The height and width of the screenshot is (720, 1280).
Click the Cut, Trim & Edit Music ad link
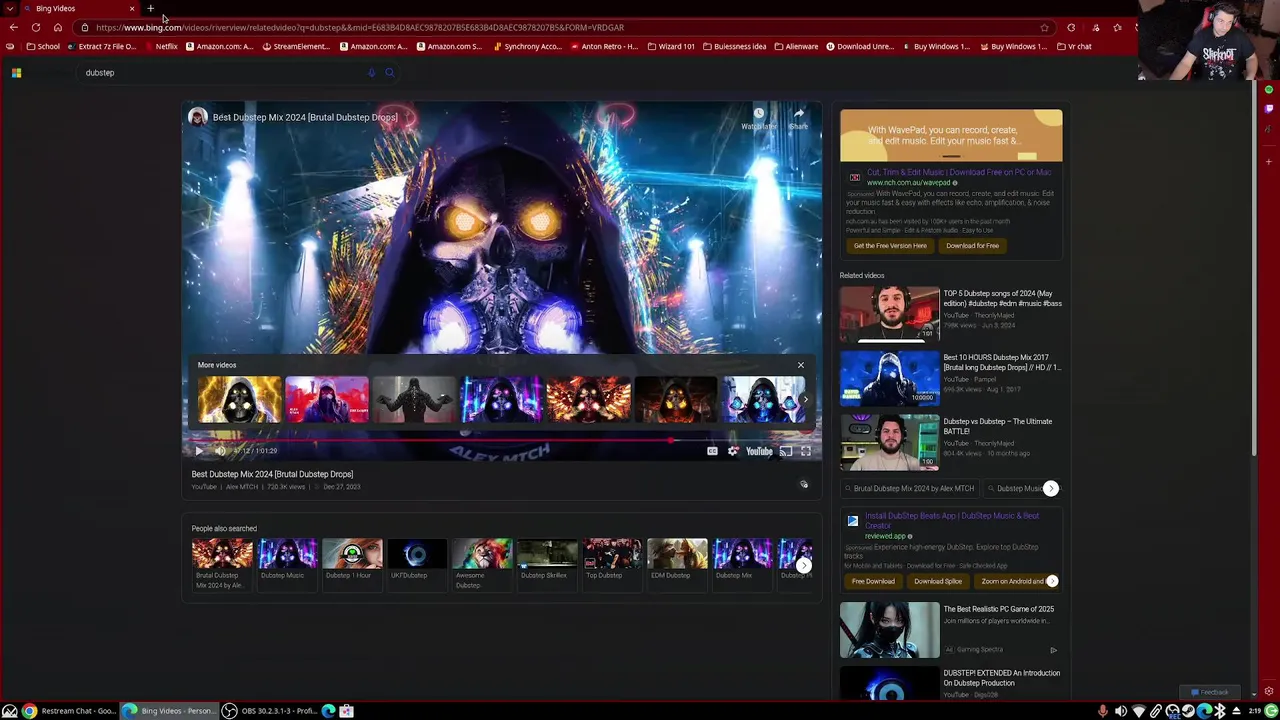point(959,172)
